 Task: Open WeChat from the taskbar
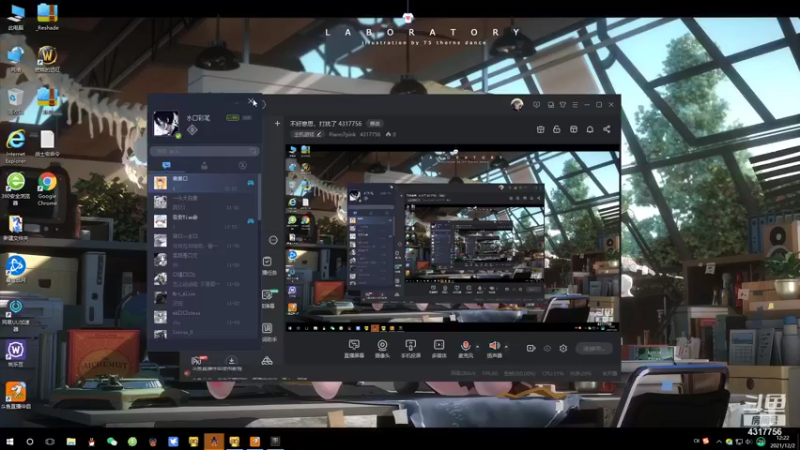(112, 441)
